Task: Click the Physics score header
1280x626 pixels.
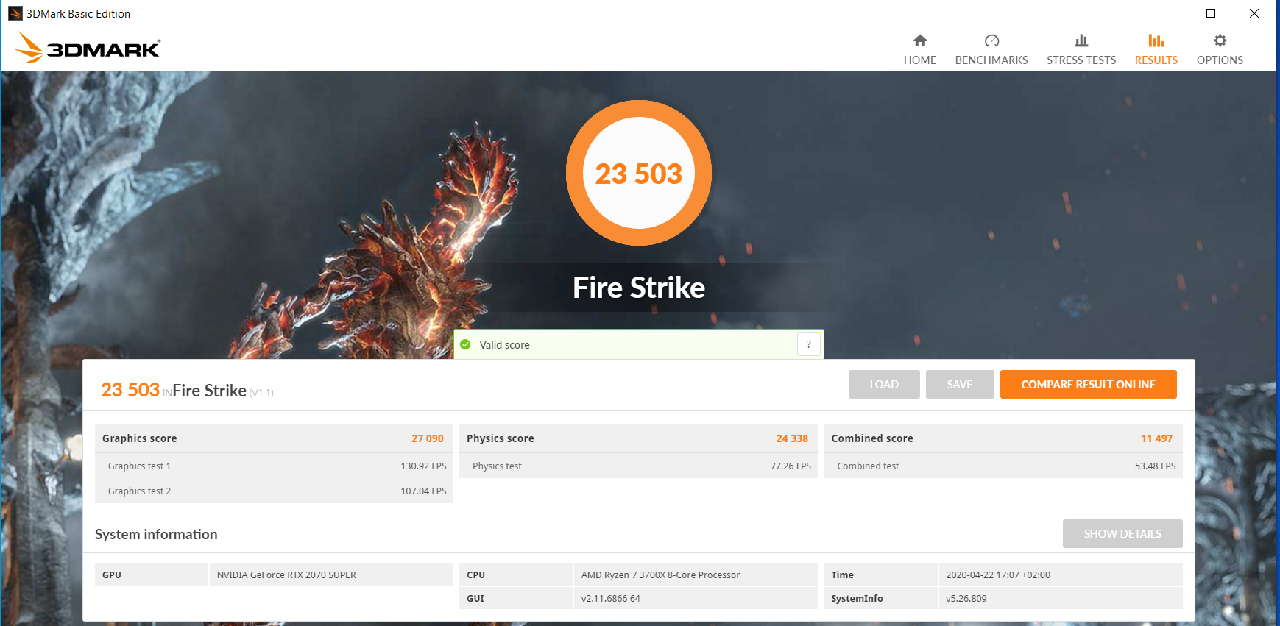Action: click(500, 438)
